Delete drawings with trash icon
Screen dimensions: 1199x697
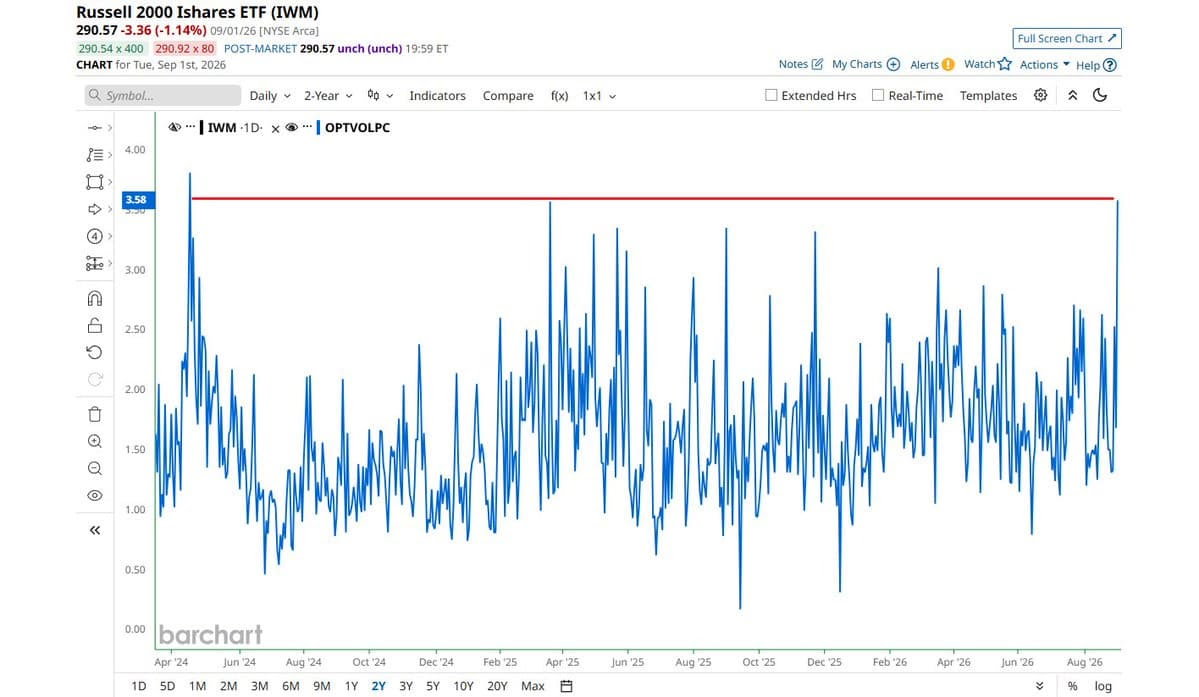pyautogui.click(x=95, y=414)
